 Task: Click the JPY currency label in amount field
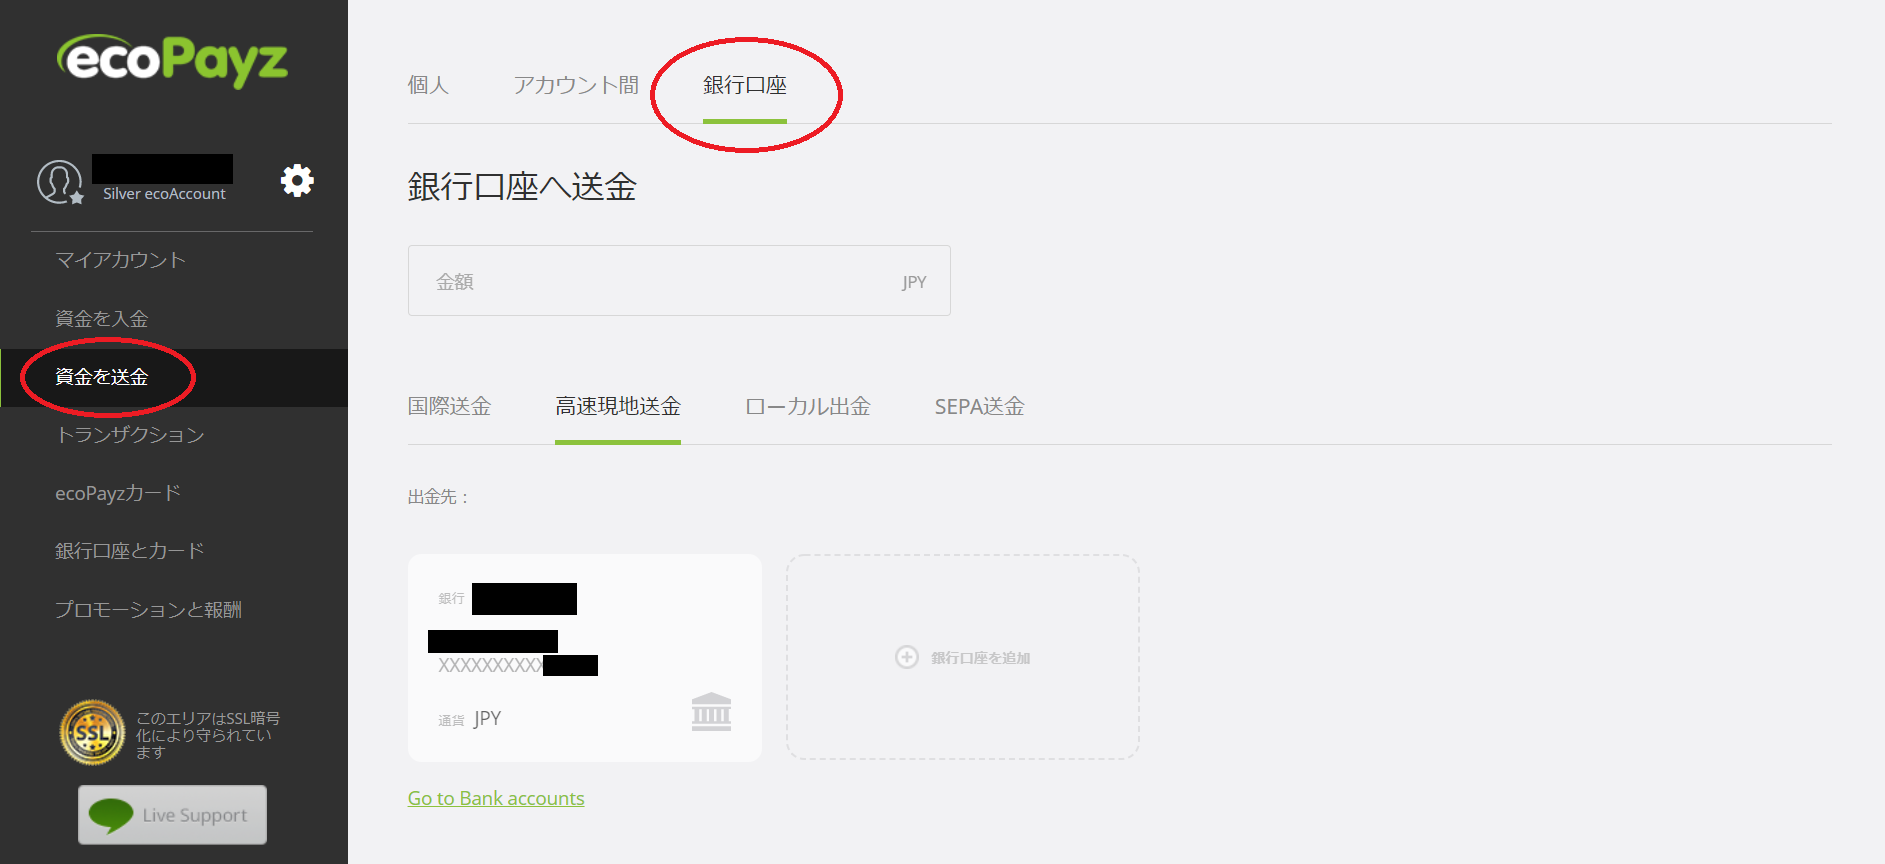[914, 282]
